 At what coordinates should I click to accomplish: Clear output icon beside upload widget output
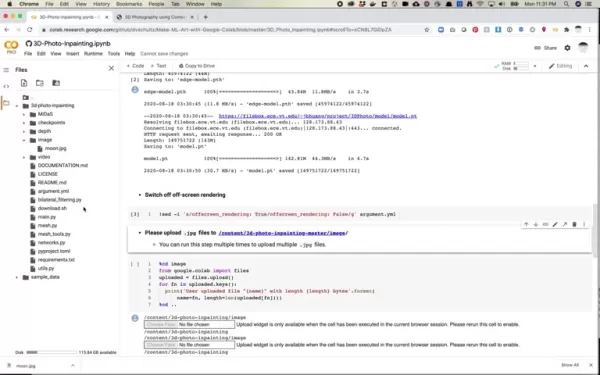click(x=135, y=318)
